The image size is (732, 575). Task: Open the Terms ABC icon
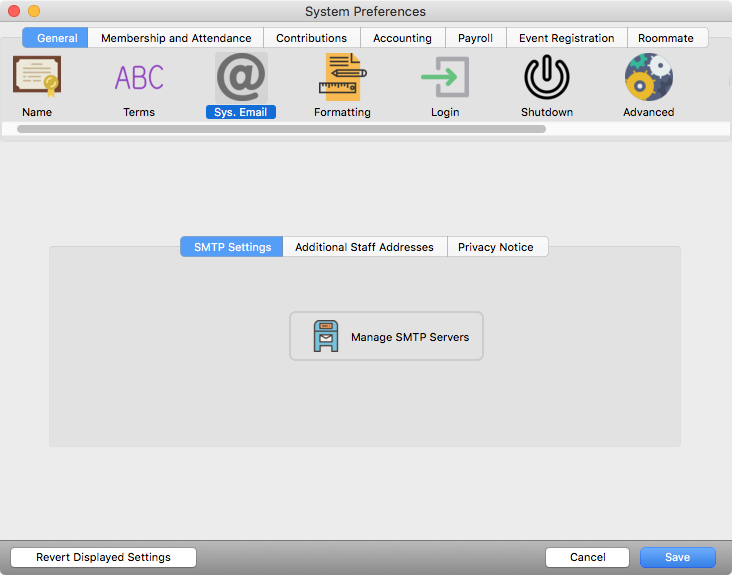coord(139,77)
